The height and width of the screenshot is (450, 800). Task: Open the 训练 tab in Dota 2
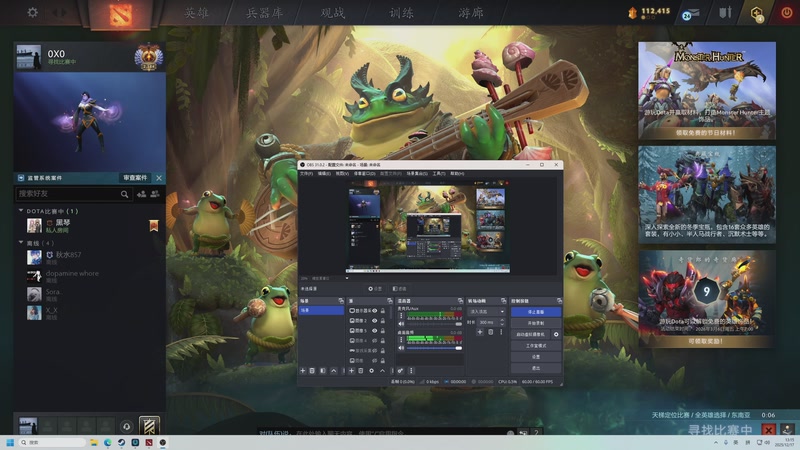pyautogui.click(x=402, y=13)
